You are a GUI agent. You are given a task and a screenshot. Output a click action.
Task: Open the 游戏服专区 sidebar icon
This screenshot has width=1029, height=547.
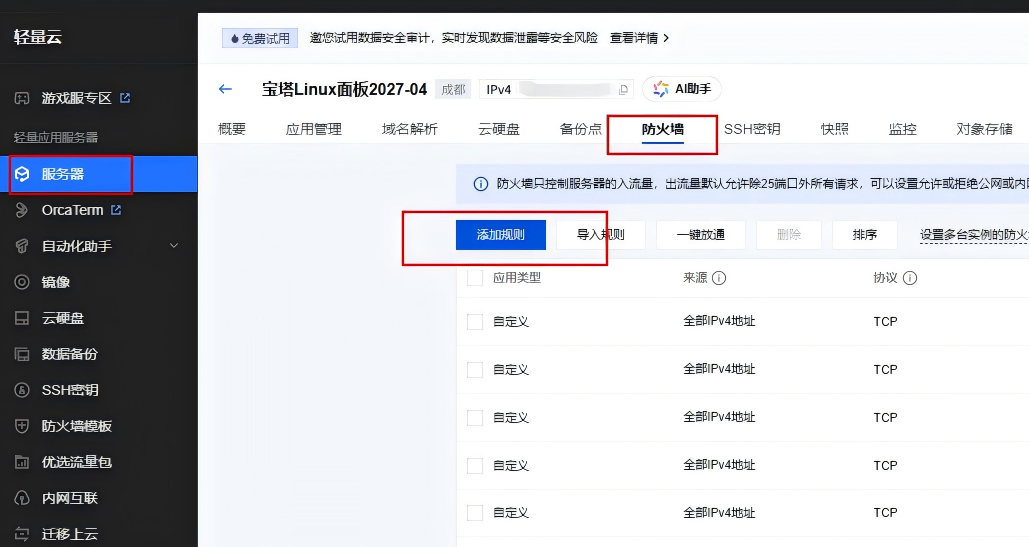pyautogui.click(x=22, y=98)
